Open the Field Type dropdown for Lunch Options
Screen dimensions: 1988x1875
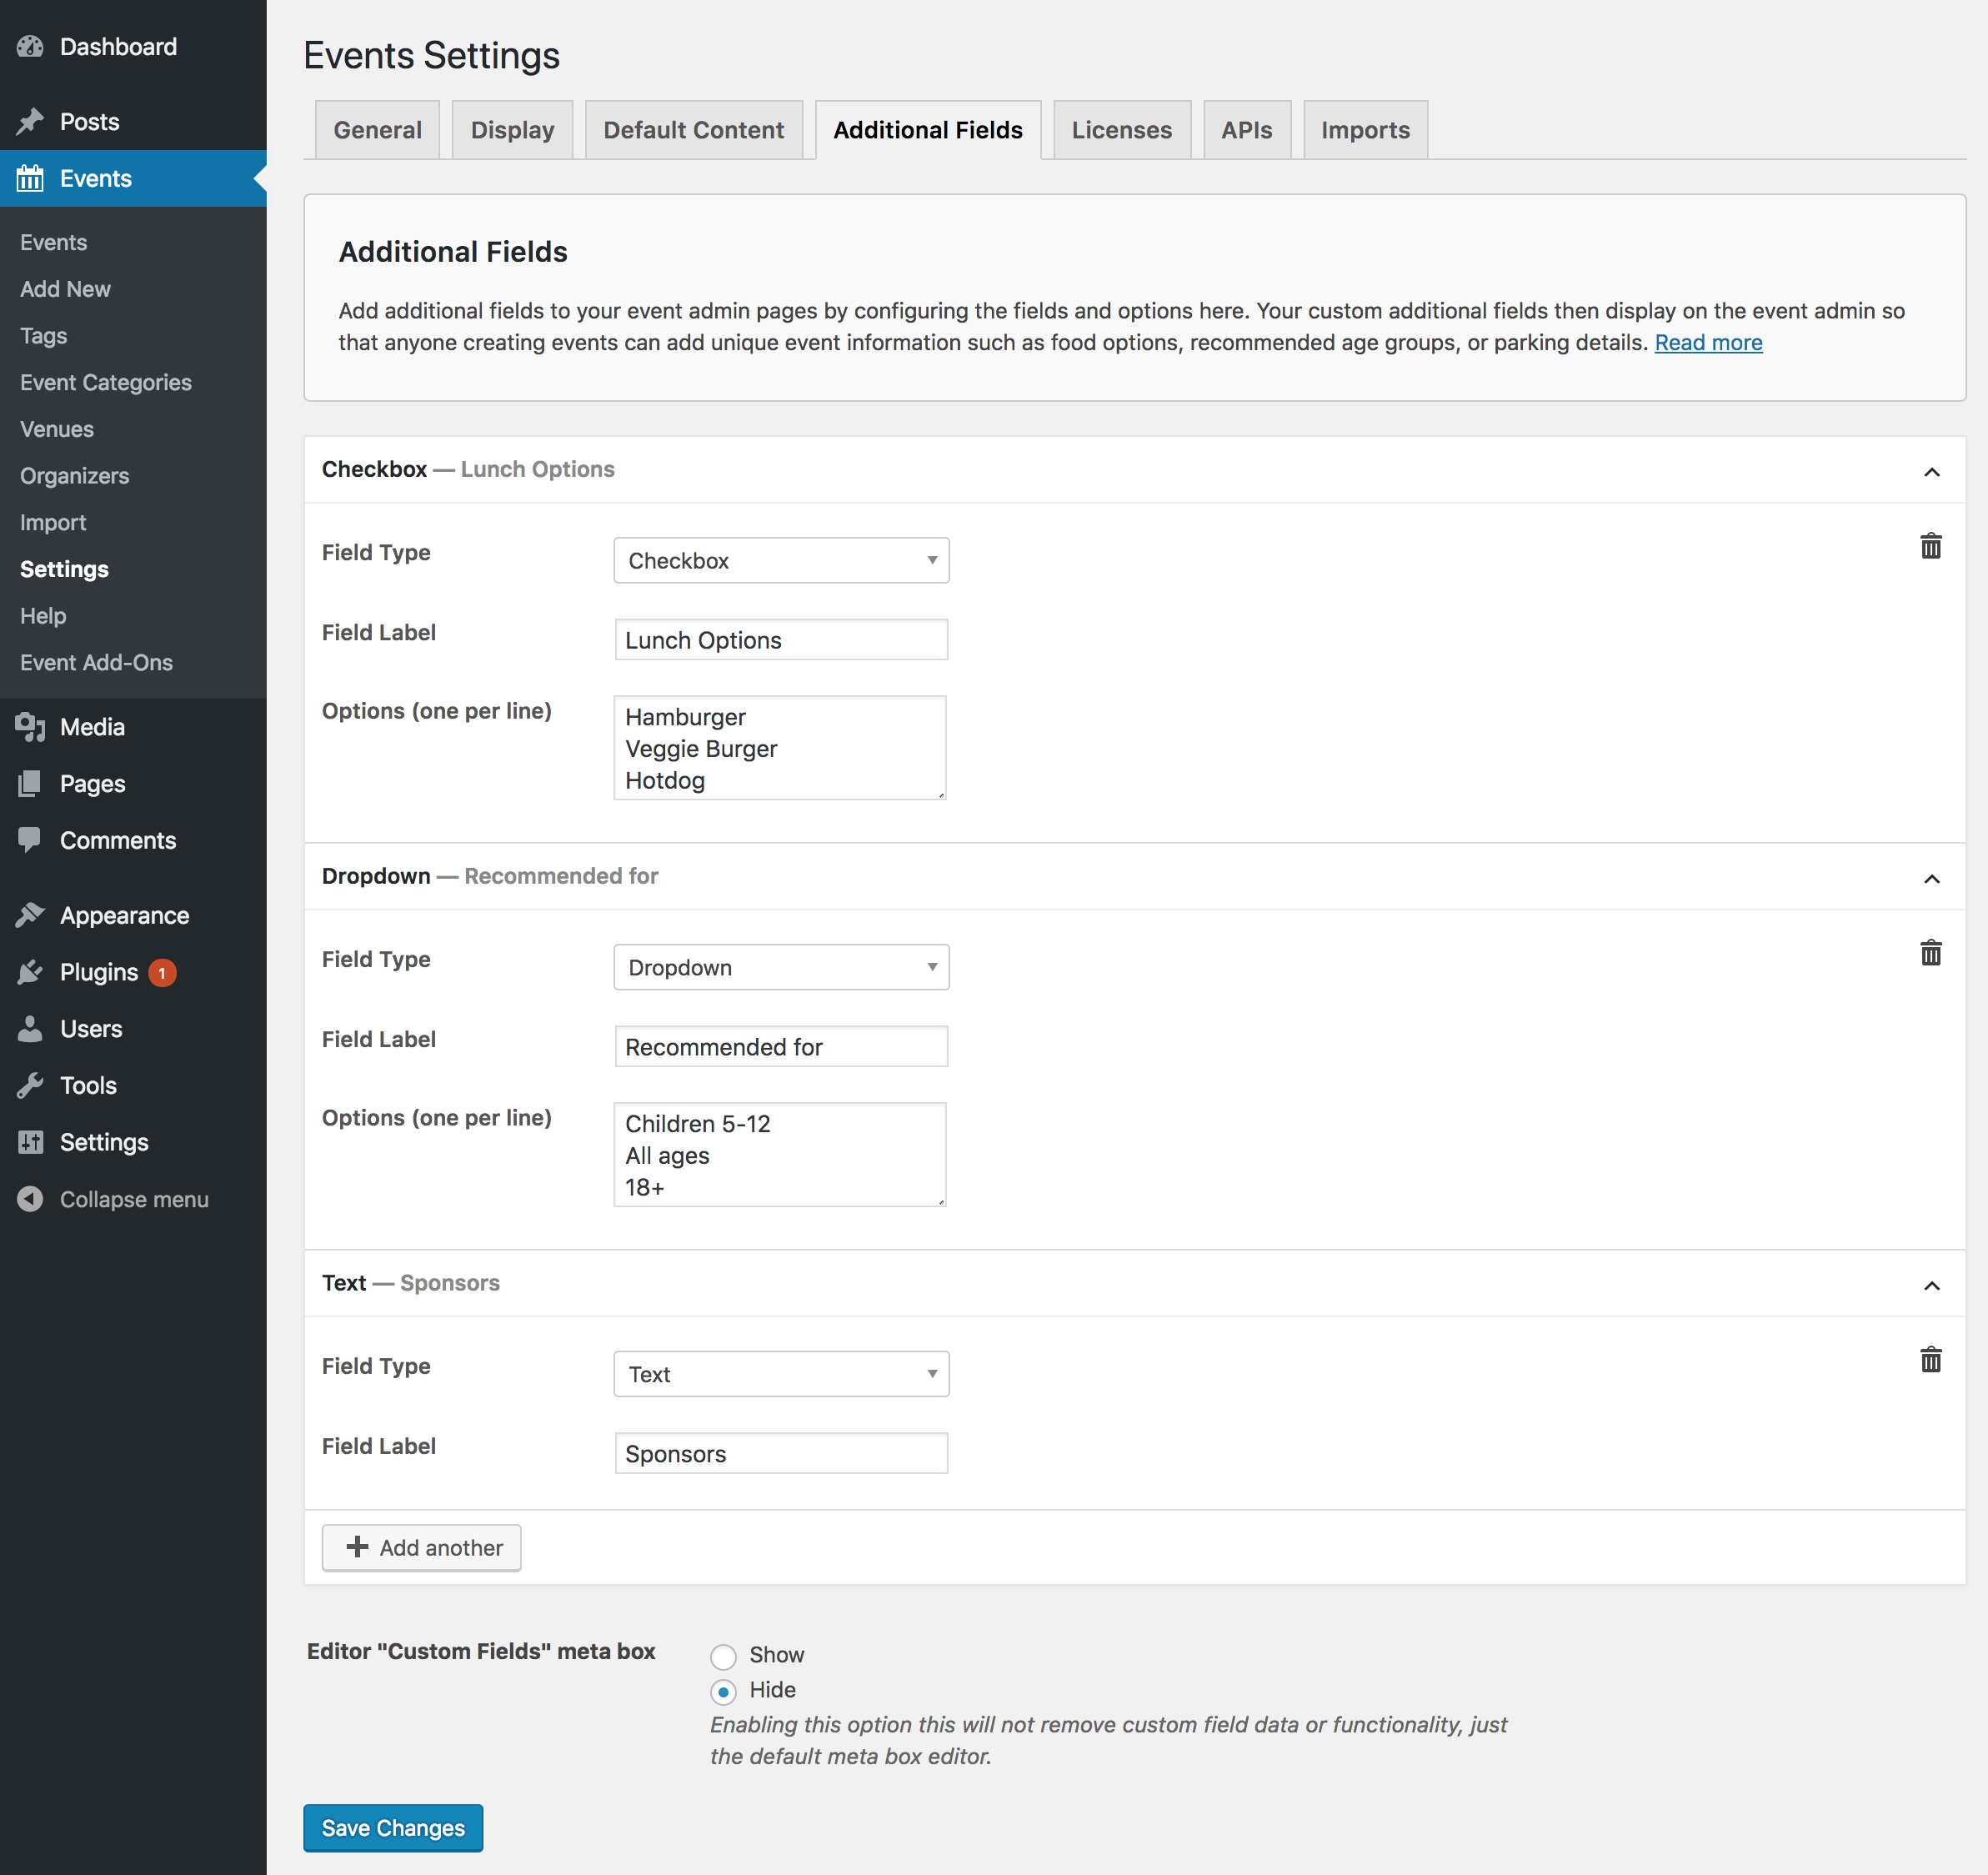pos(781,560)
